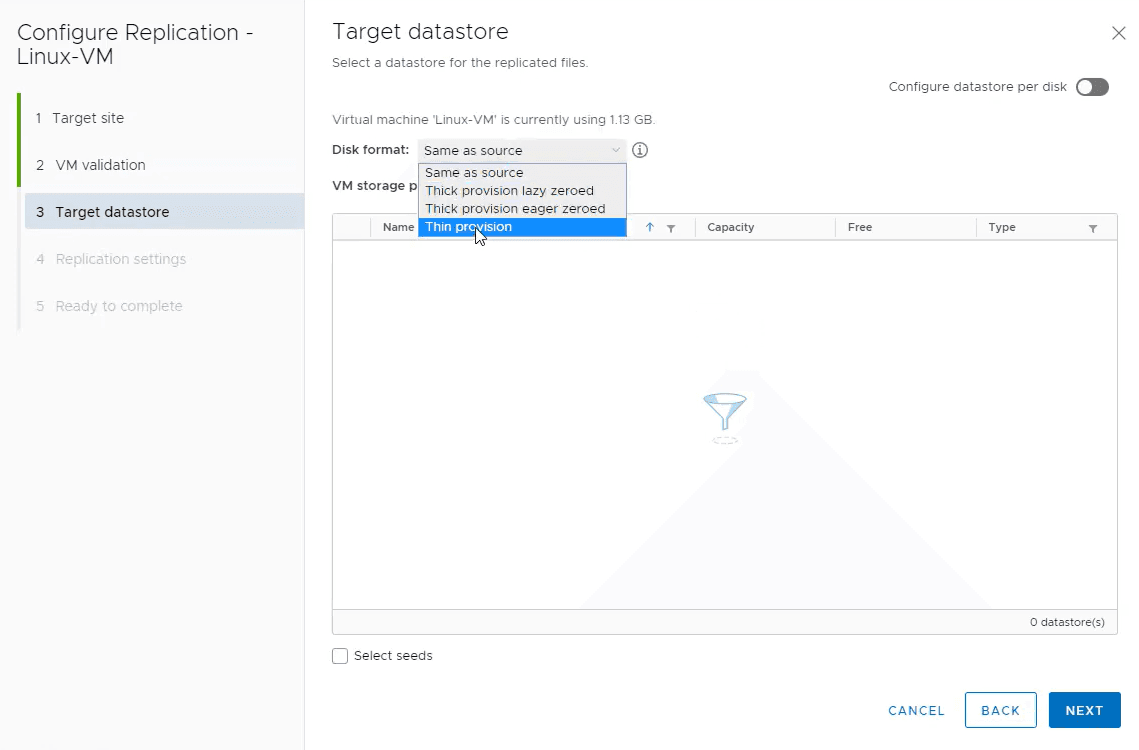Image resolution: width=1139 pixels, height=750 pixels.
Task: Close the Configure Replication wizard
Action: pyautogui.click(x=1119, y=33)
